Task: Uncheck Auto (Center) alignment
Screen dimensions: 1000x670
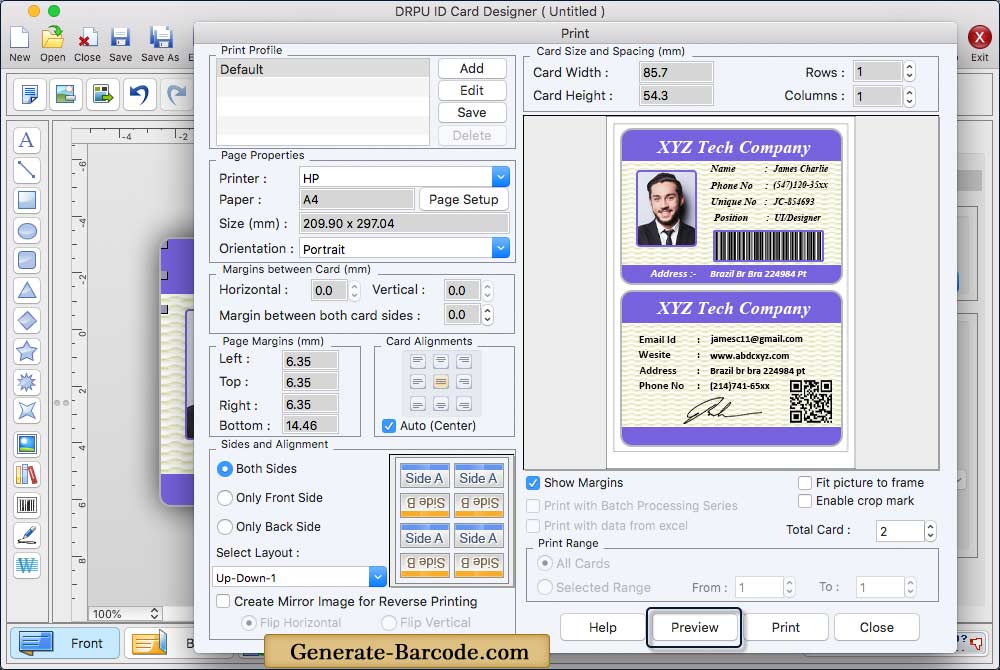Action: (388, 426)
